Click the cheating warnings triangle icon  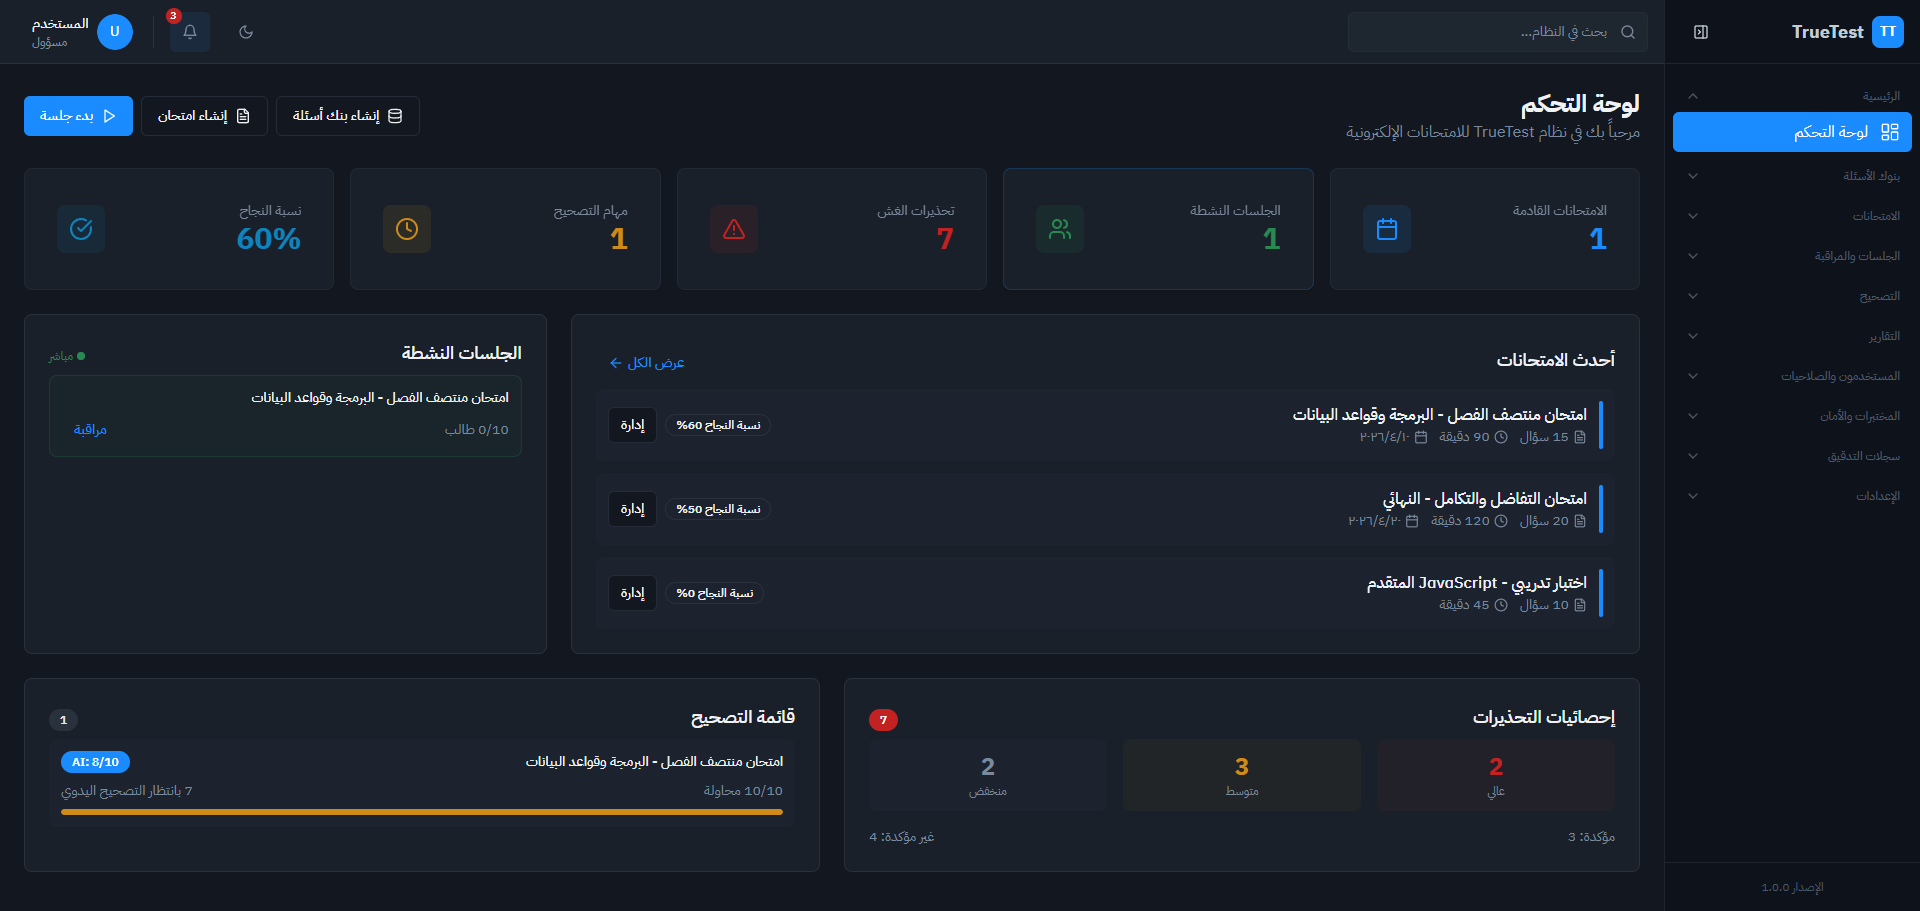(x=734, y=229)
